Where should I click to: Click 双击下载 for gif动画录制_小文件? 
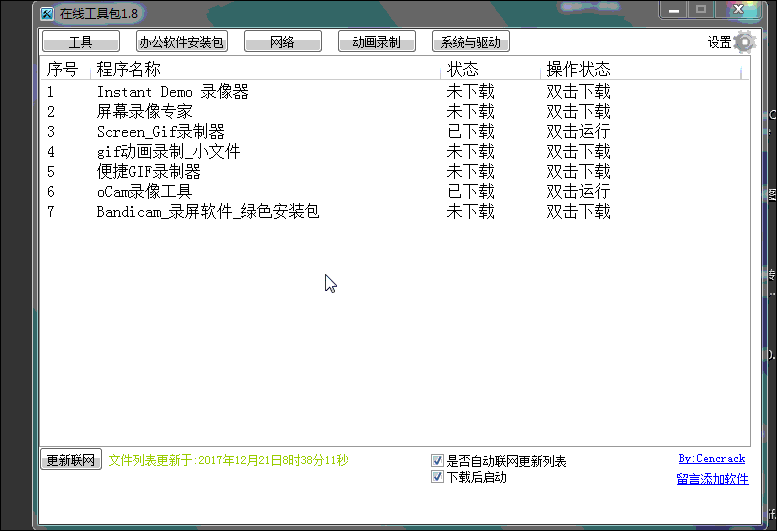578,152
